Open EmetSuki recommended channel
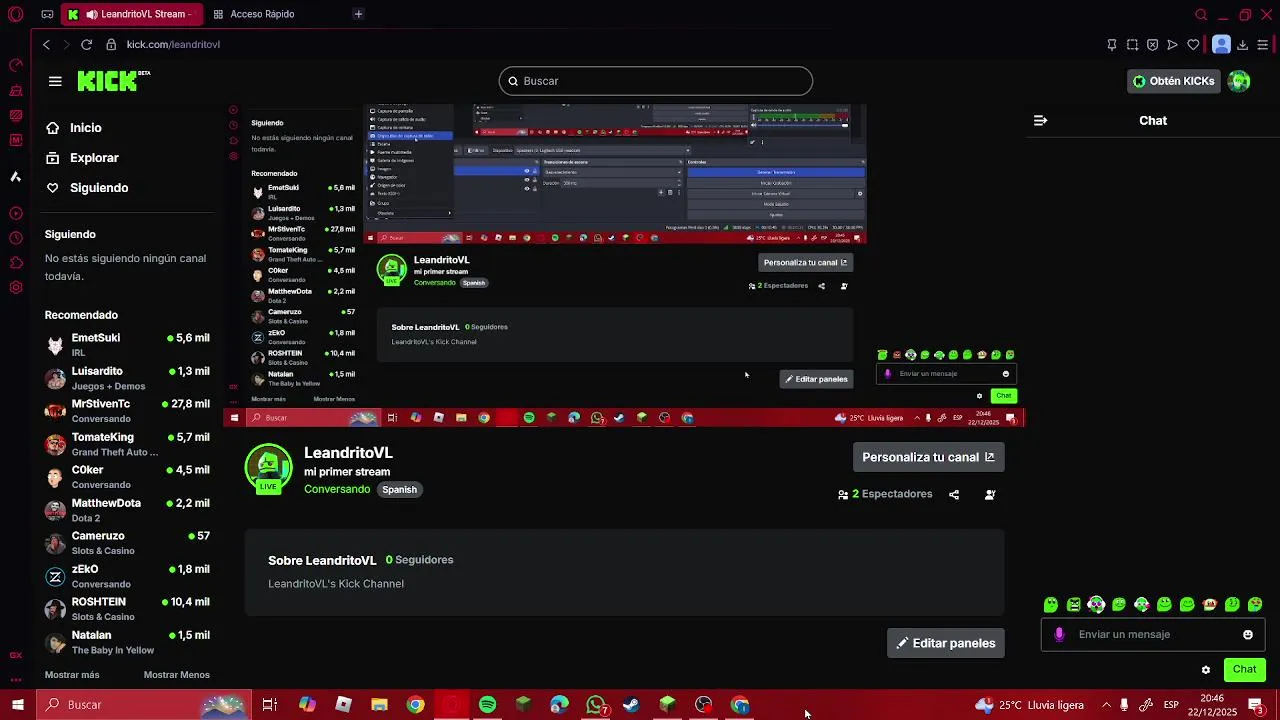Viewport: 1280px width, 720px height. (x=127, y=345)
